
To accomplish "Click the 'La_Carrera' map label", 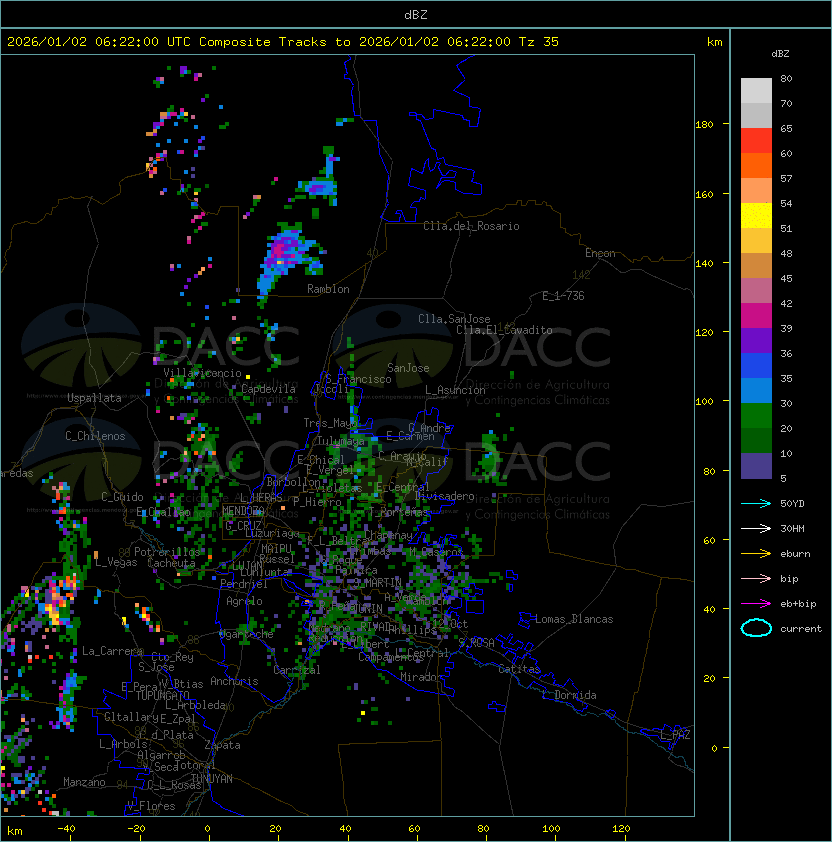I will (x=112, y=651).
